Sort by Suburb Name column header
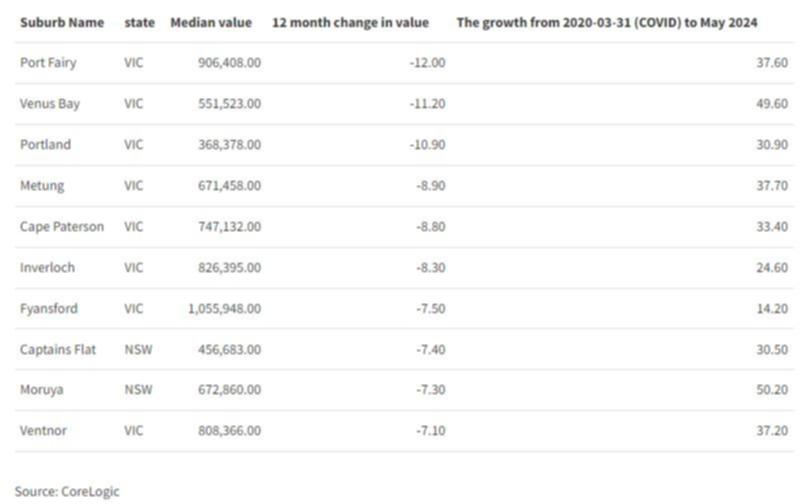 click(x=62, y=23)
